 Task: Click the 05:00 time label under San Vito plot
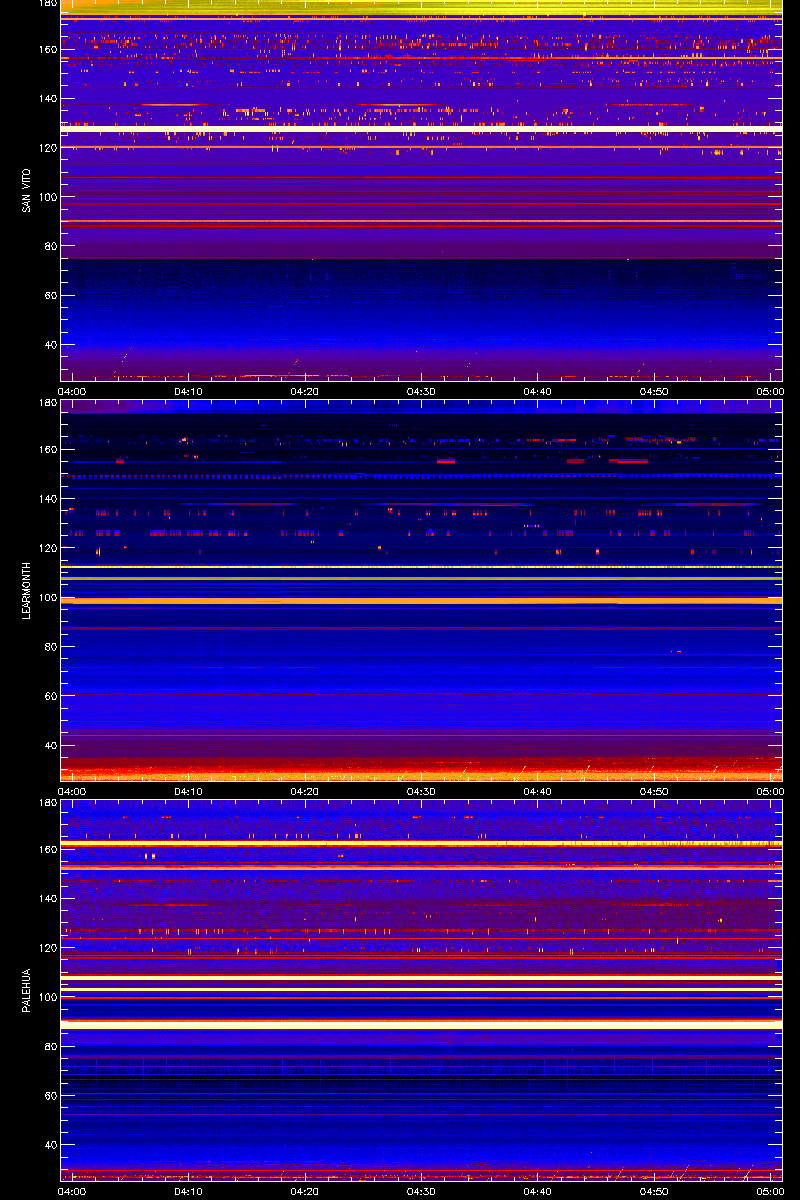(770, 392)
